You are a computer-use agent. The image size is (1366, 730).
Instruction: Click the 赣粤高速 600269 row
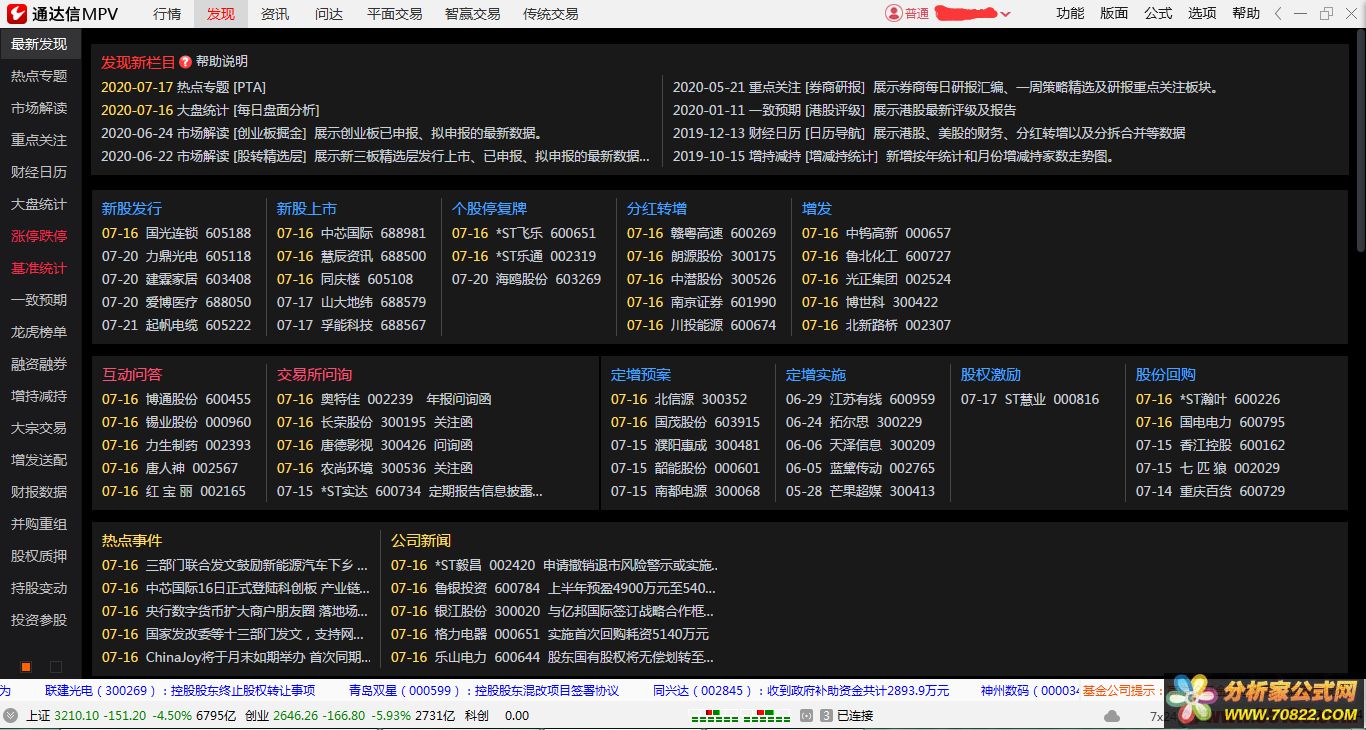[701, 233]
